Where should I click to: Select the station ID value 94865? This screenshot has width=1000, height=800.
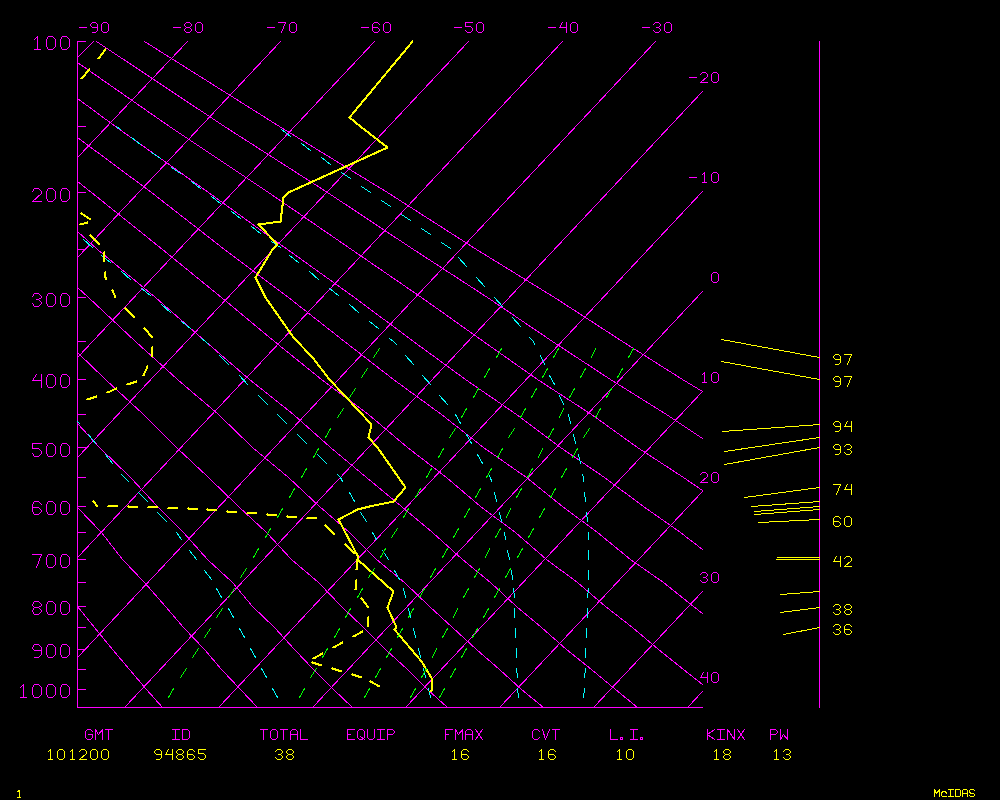(180, 755)
